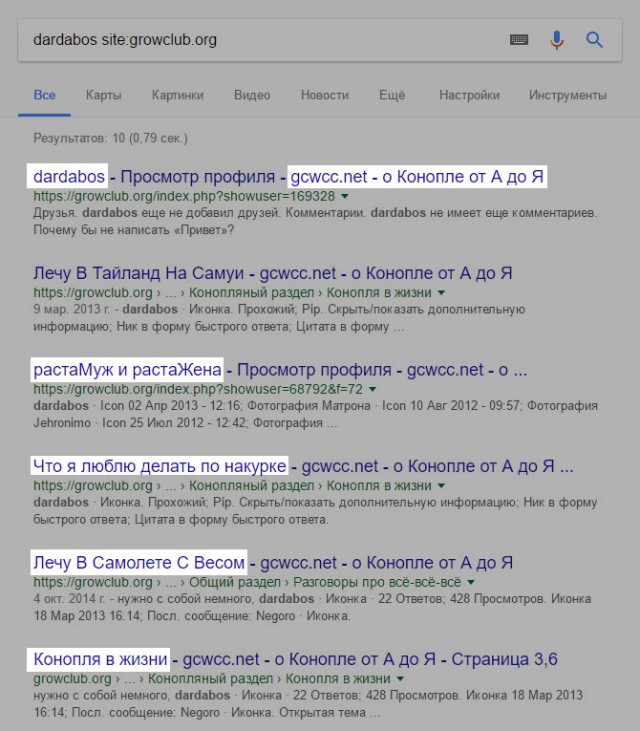Open Инструменты search tools
Image resolution: width=640 pixels, height=731 pixels.
coord(568,95)
